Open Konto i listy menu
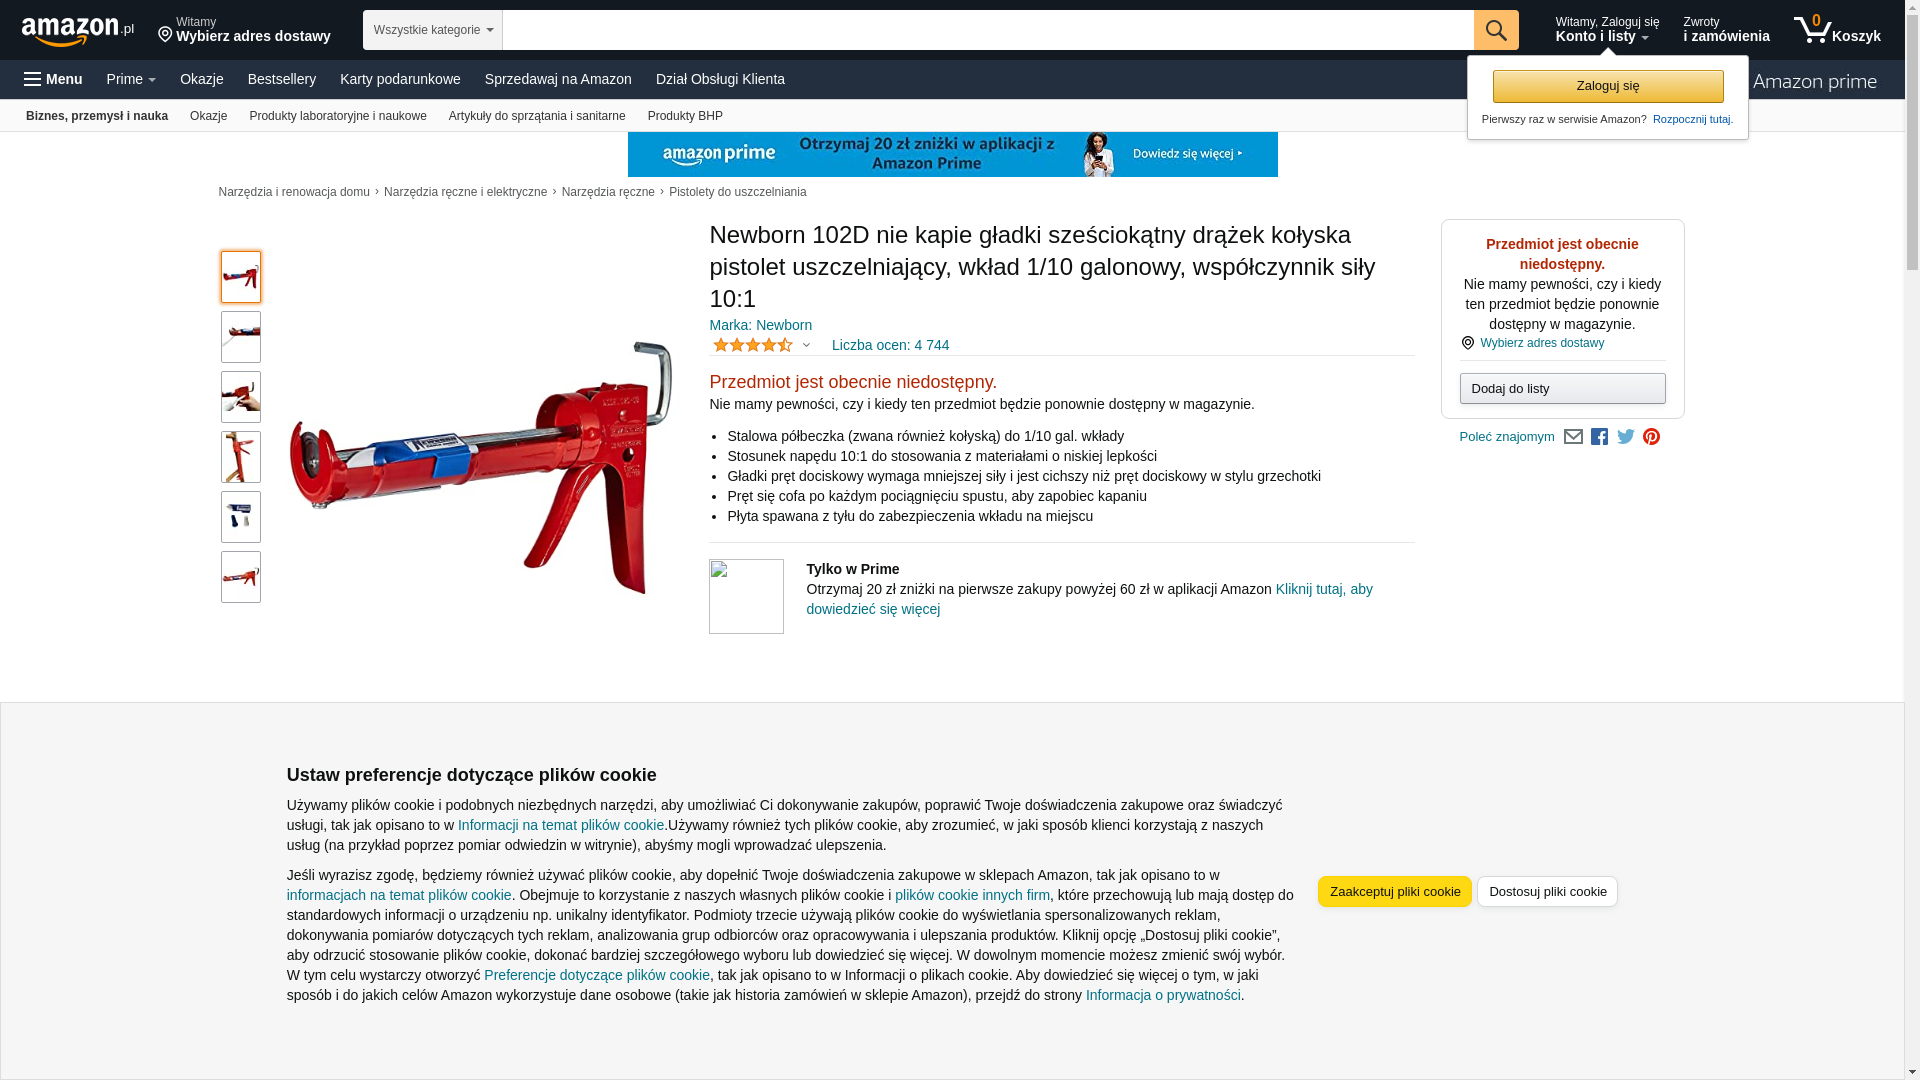This screenshot has width=1920, height=1080. coord(1607,30)
